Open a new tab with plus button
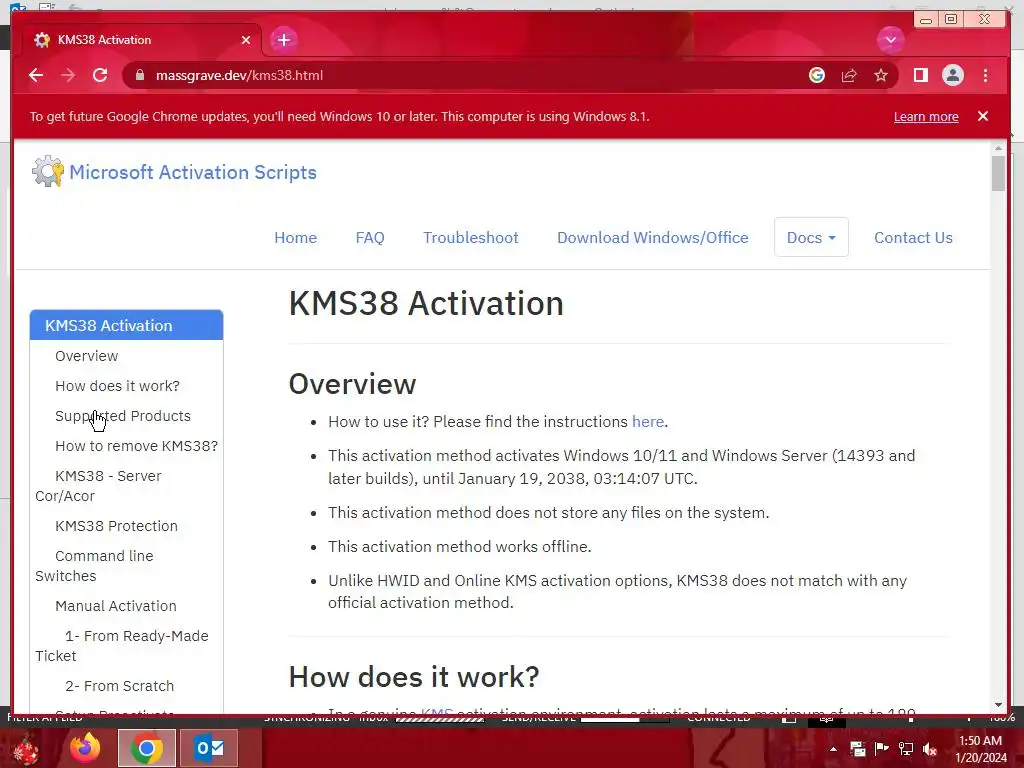 (x=283, y=40)
